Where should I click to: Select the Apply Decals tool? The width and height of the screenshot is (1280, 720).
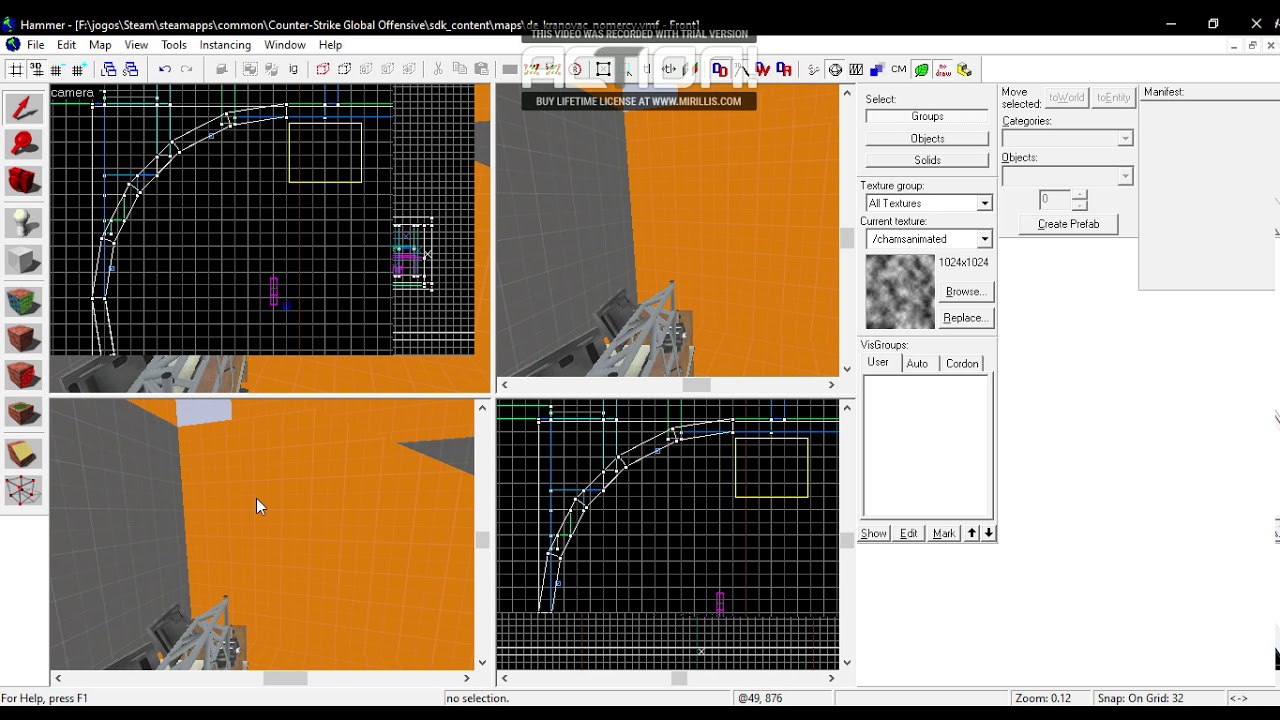click(24, 375)
